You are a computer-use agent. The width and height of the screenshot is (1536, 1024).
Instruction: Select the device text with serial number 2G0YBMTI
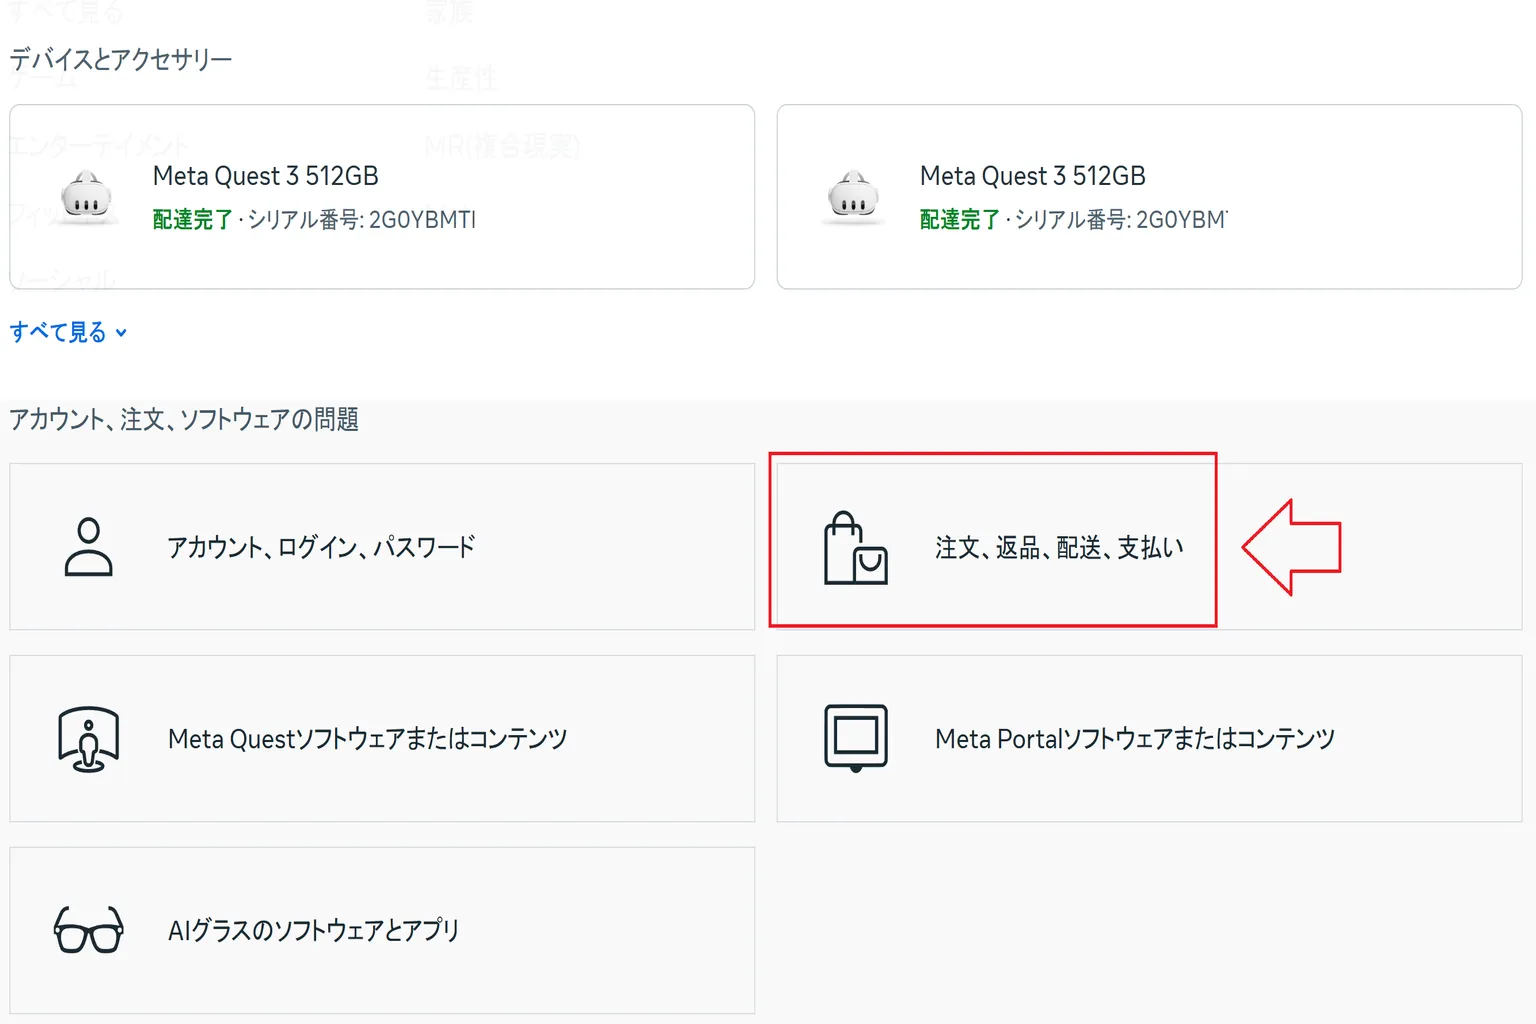pyautogui.click(x=314, y=219)
